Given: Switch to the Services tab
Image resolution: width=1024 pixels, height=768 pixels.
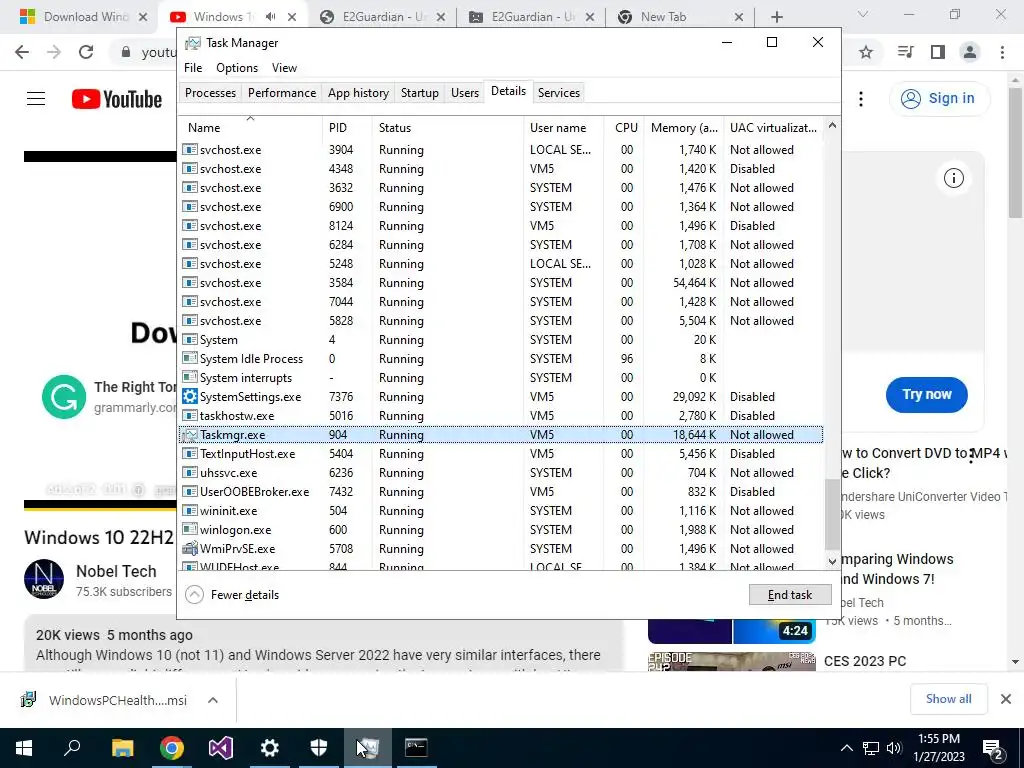Looking at the screenshot, I should tap(558, 93).
